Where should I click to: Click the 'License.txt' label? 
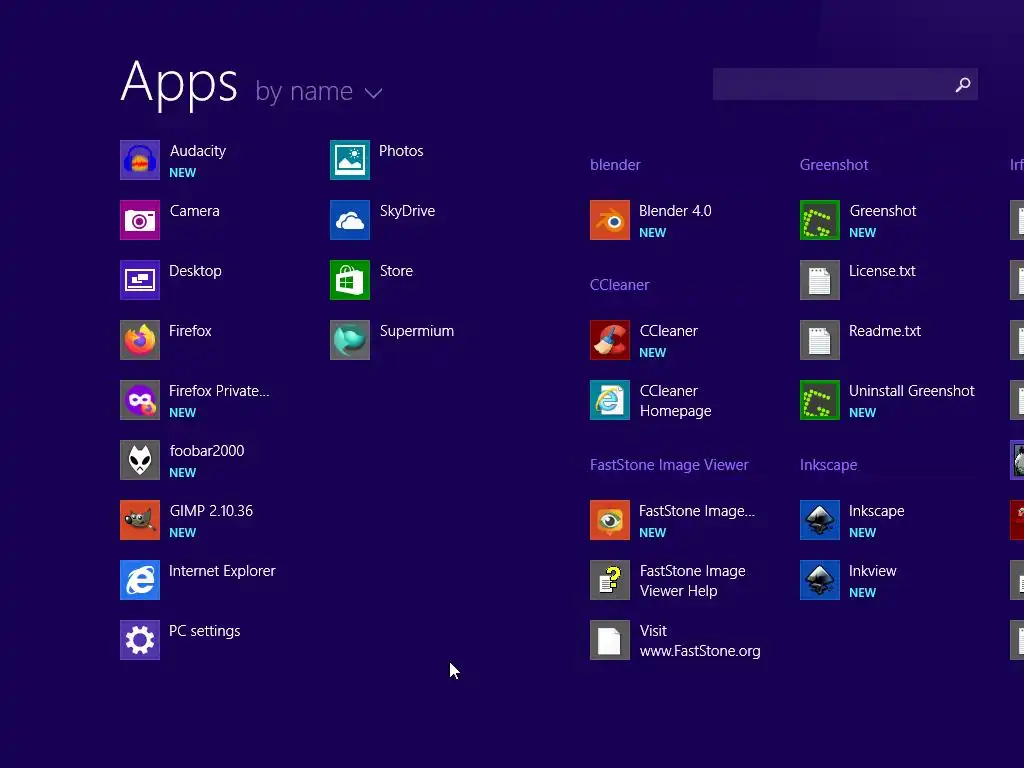coord(882,271)
